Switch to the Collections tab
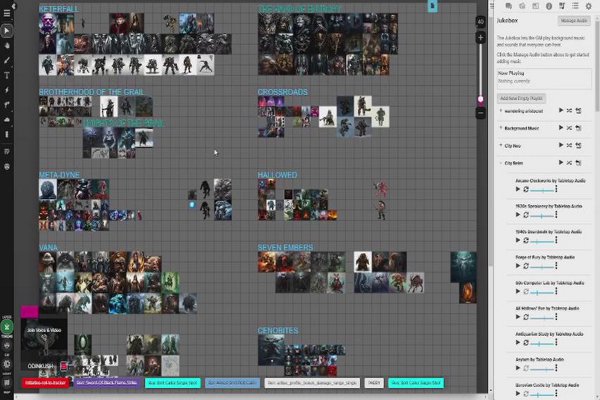This screenshot has width=600, height=400. (x=575, y=6)
